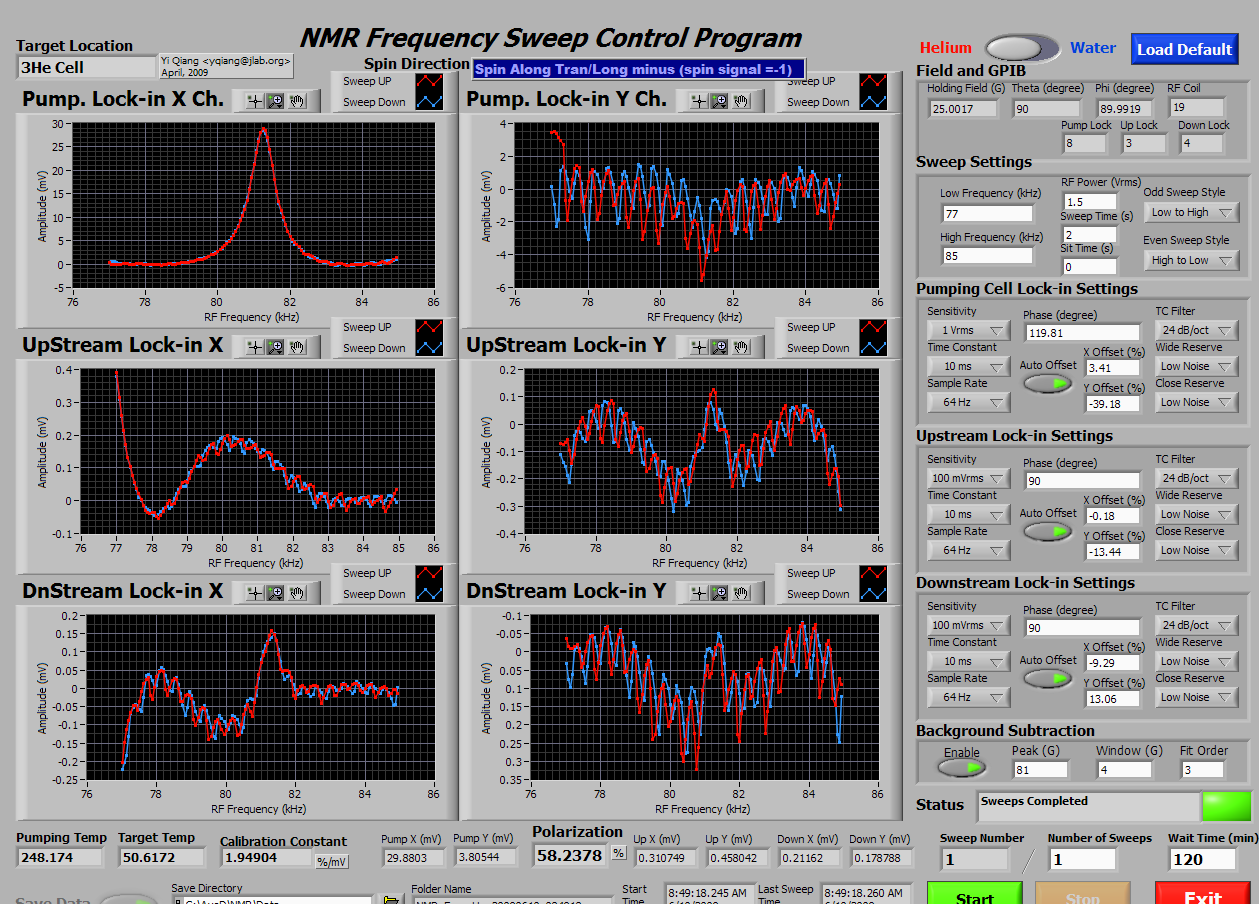Click the Load Default button
1259x904 pixels.
[1184, 49]
